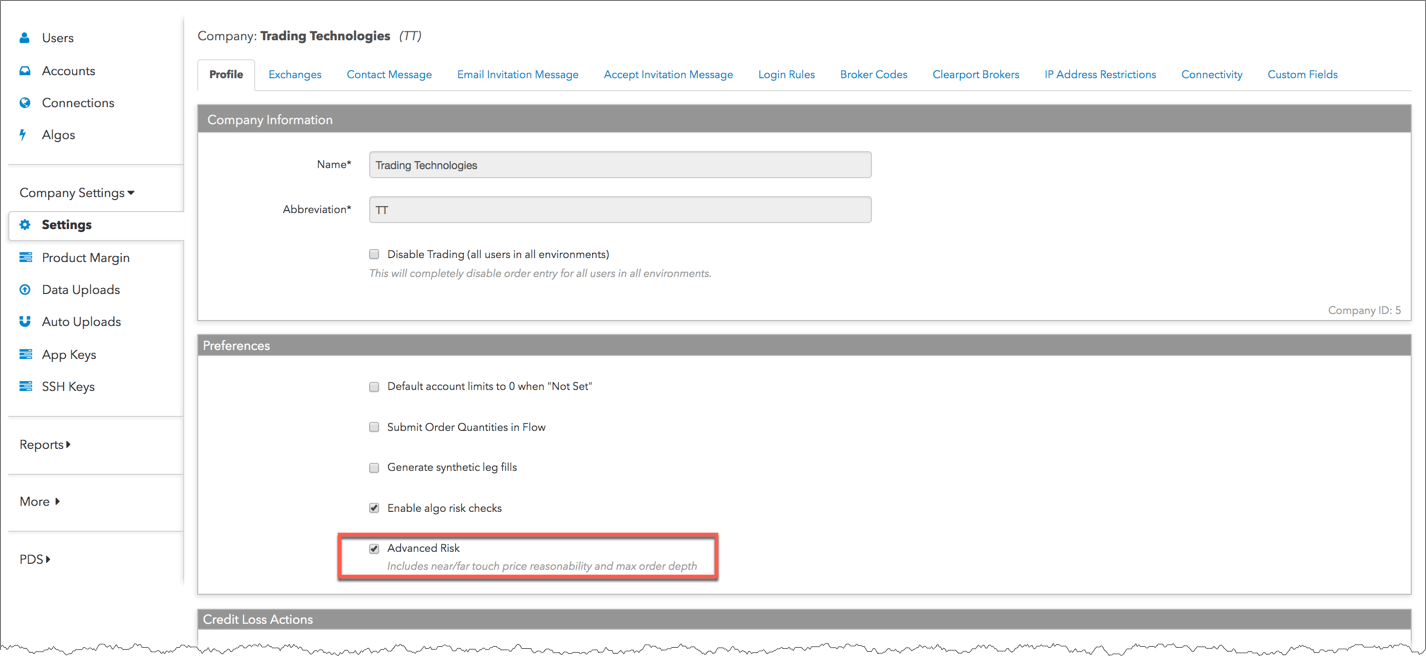The width and height of the screenshot is (1426, 656).
Task: Expand the PDS section
Action: point(35,560)
